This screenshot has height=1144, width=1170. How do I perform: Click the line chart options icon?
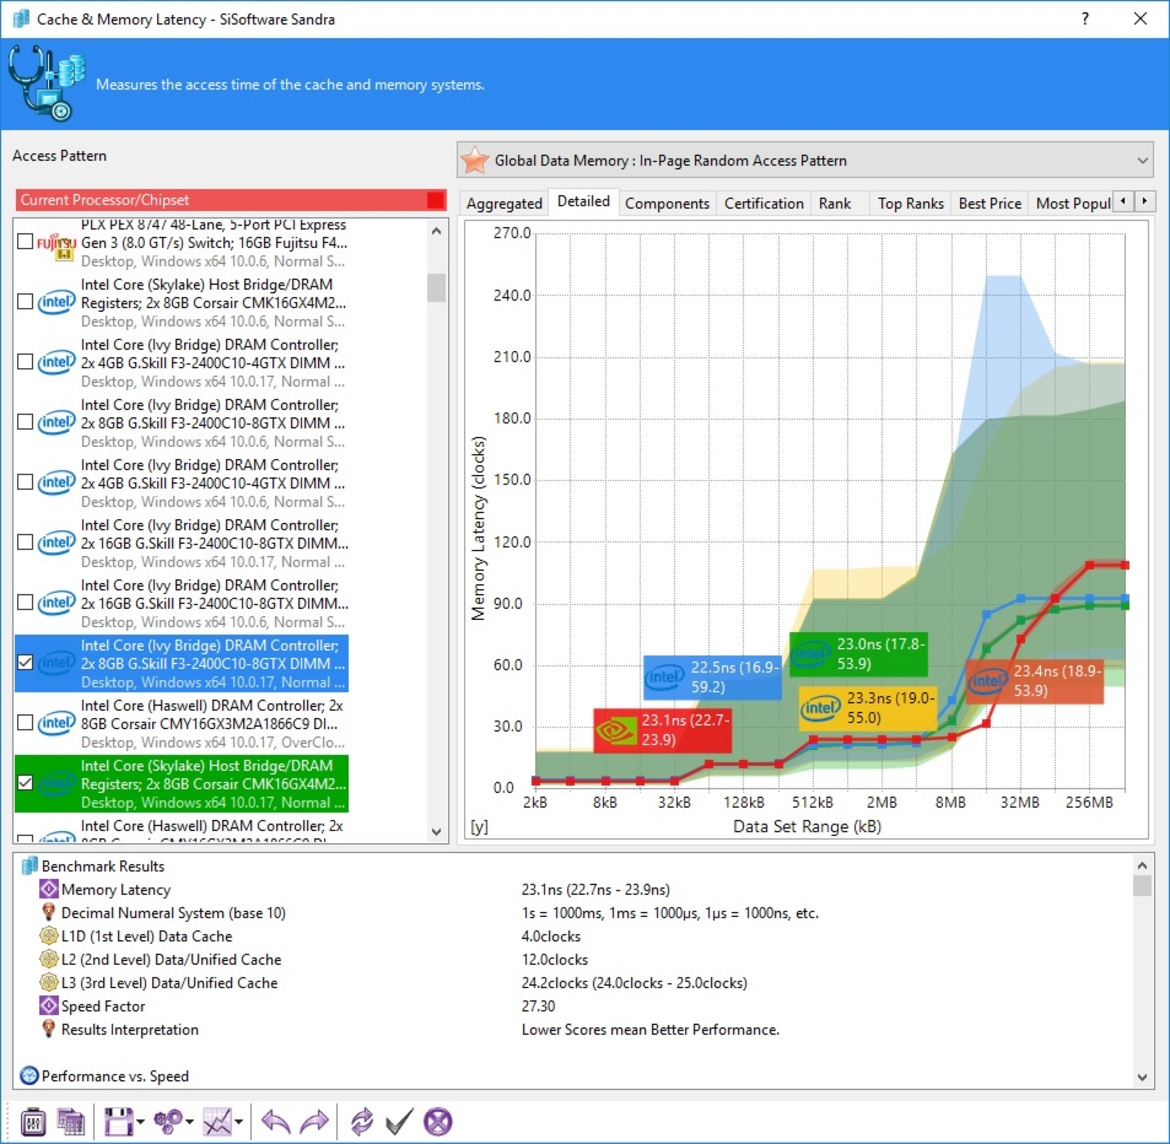click(x=217, y=1122)
